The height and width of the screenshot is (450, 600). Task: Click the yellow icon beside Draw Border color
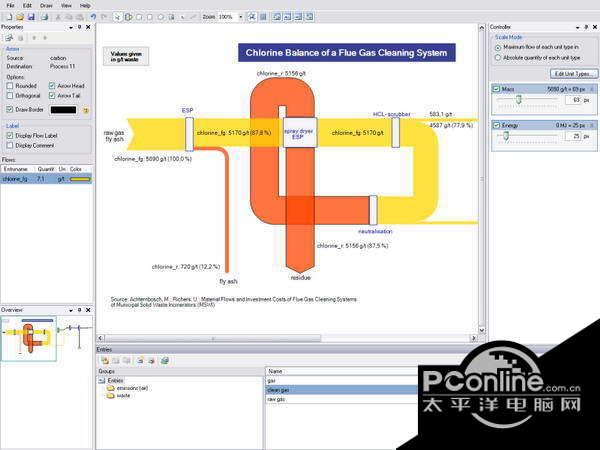(86, 110)
